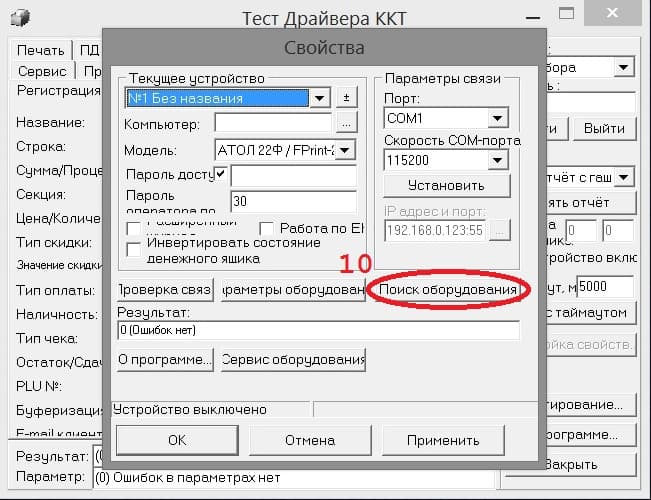The height and width of the screenshot is (500, 651).
Task: Click the browse button next to Компьютер field
Action: point(346,123)
